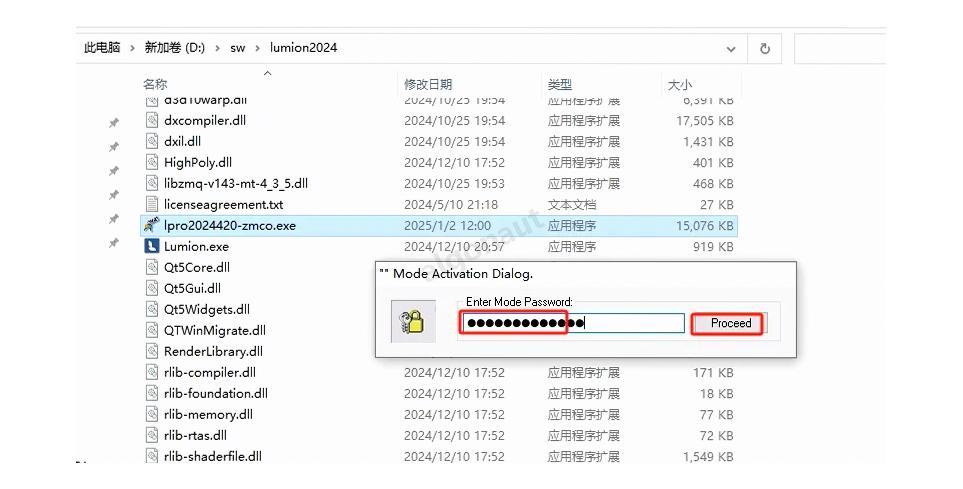Sort files by the 大小 column

679,84
